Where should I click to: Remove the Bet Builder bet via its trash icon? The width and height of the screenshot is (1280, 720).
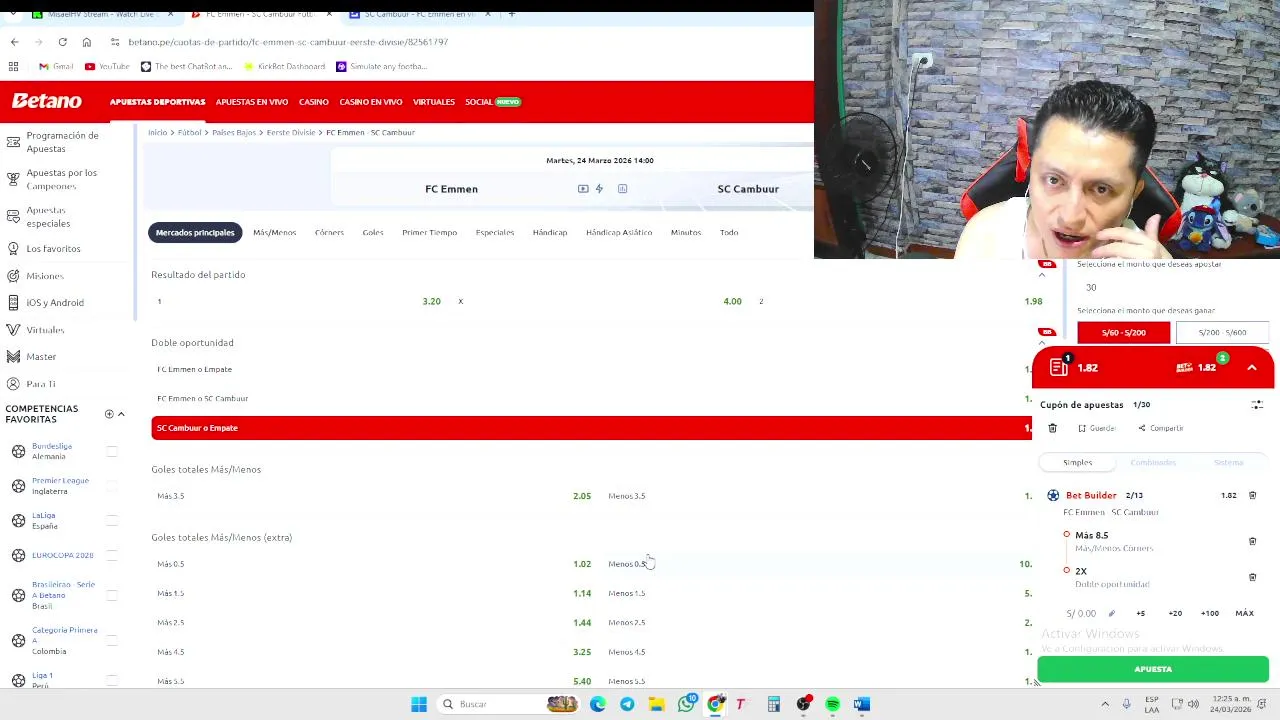pyautogui.click(x=1252, y=495)
